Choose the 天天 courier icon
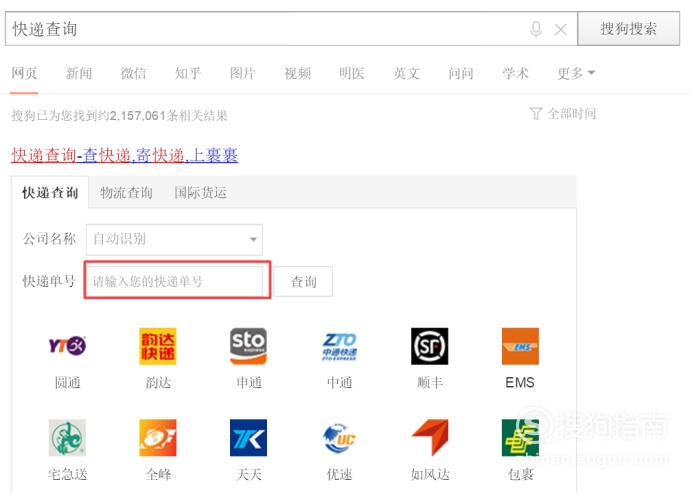Viewport: 692px width, 493px height. [248, 437]
